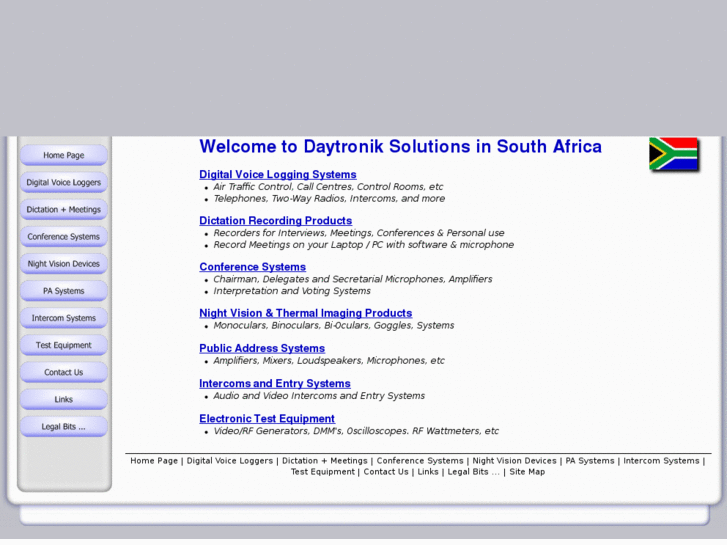The height and width of the screenshot is (545, 727).
Task: Open Links sidebar button
Action: coord(64,399)
